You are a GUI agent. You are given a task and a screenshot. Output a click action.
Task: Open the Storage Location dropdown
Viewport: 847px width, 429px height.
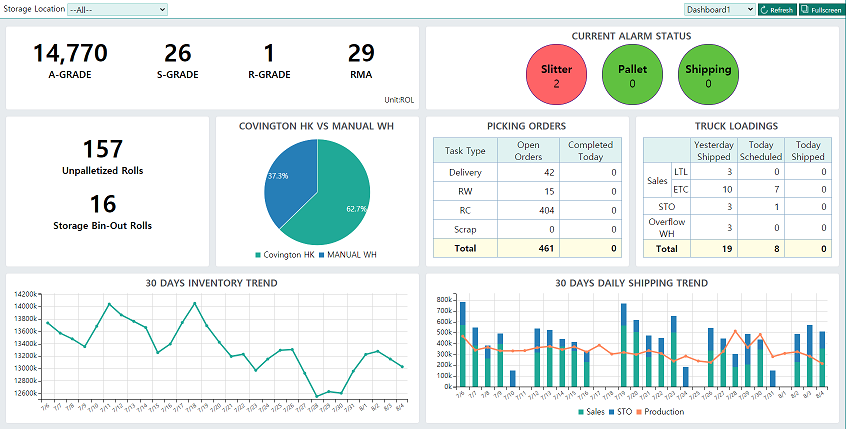pos(117,9)
